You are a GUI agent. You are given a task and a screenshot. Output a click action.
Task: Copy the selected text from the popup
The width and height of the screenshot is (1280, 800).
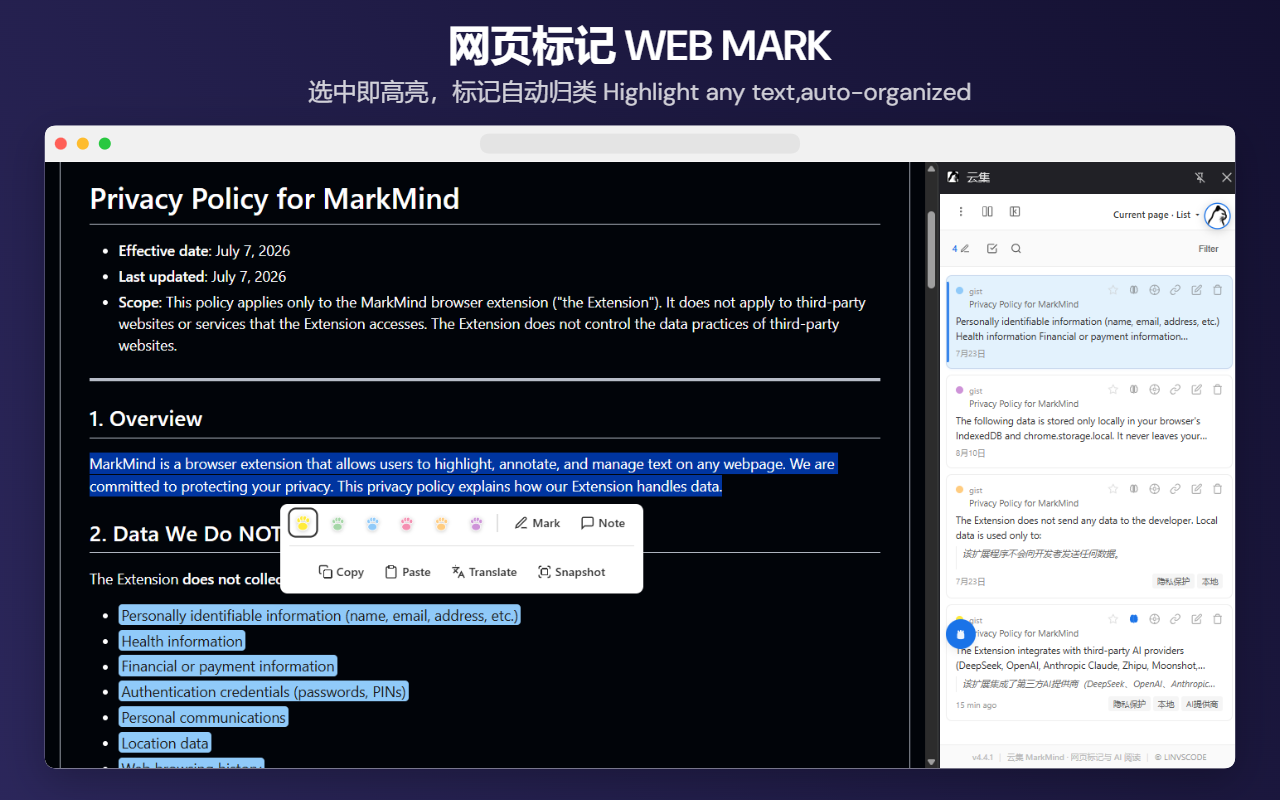point(341,572)
